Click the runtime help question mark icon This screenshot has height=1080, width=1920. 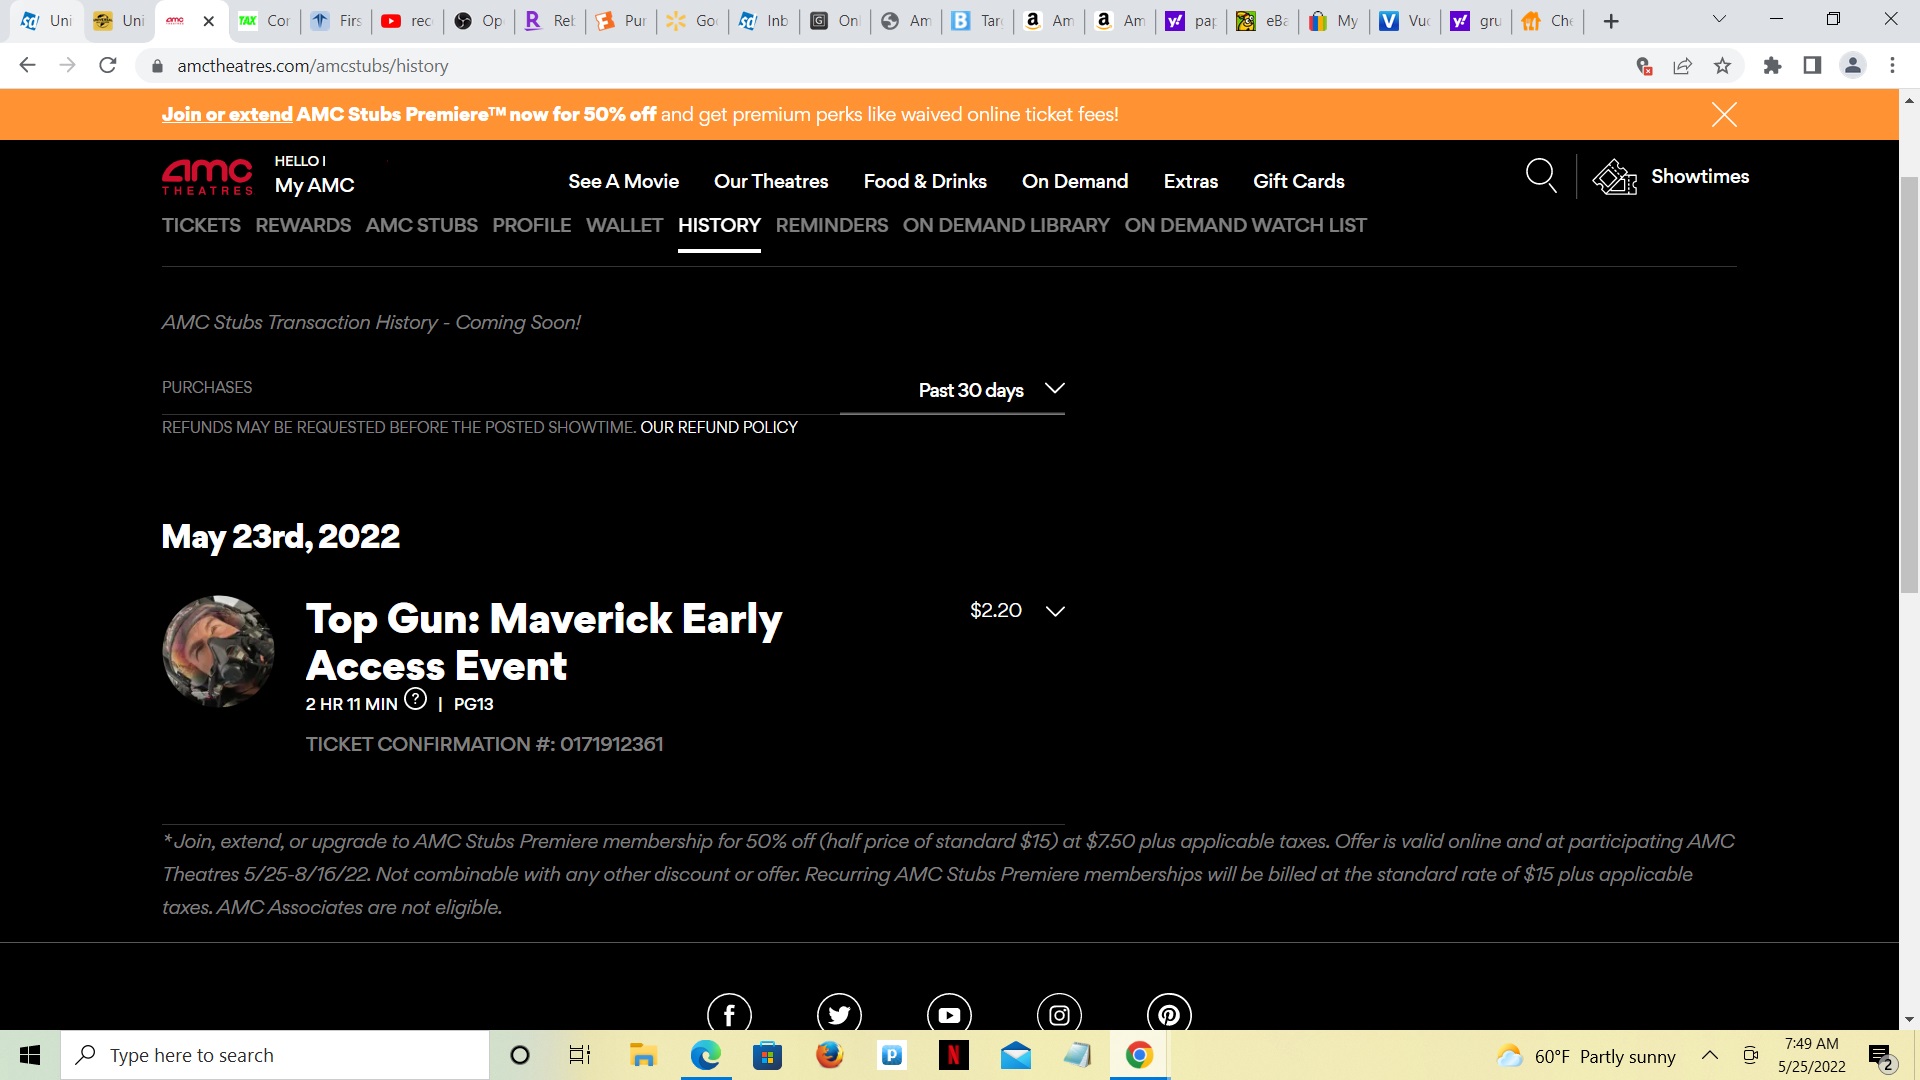415,700
